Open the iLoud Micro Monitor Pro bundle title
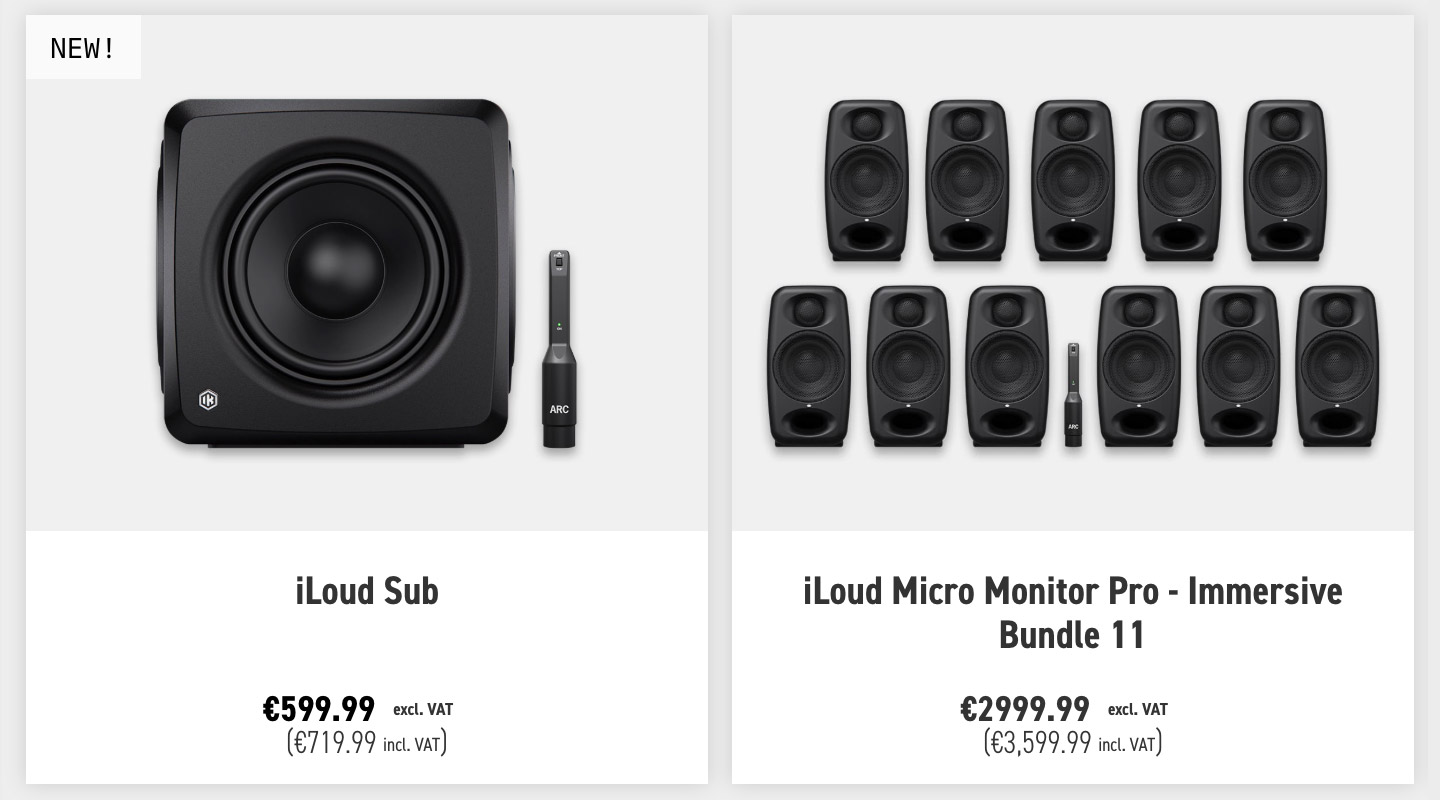 tap(1072, 612)
